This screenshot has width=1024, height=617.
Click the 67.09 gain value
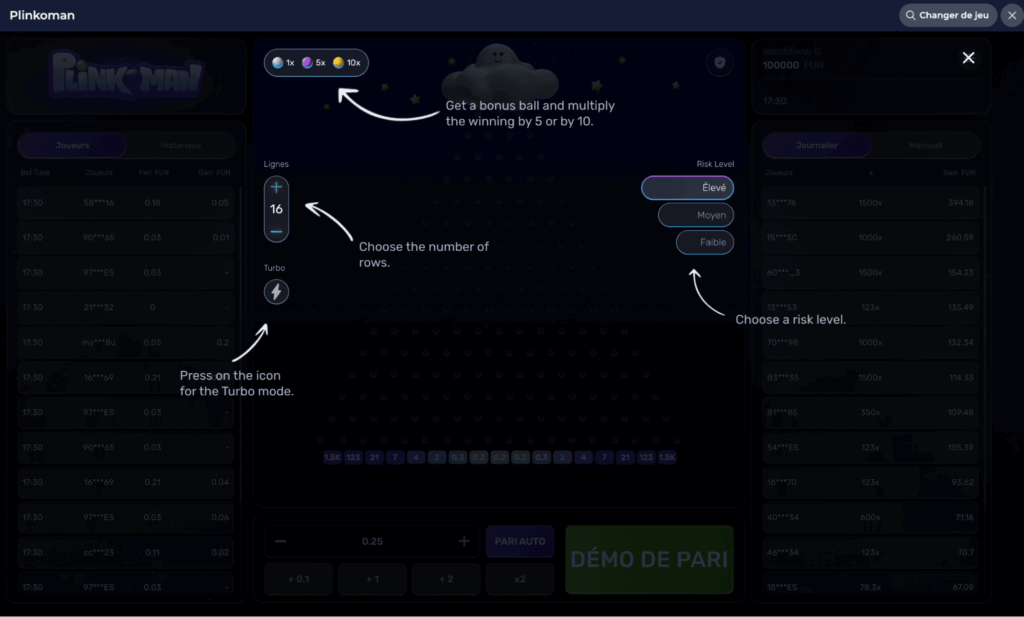pyautogui.click(x=963, y=587)
